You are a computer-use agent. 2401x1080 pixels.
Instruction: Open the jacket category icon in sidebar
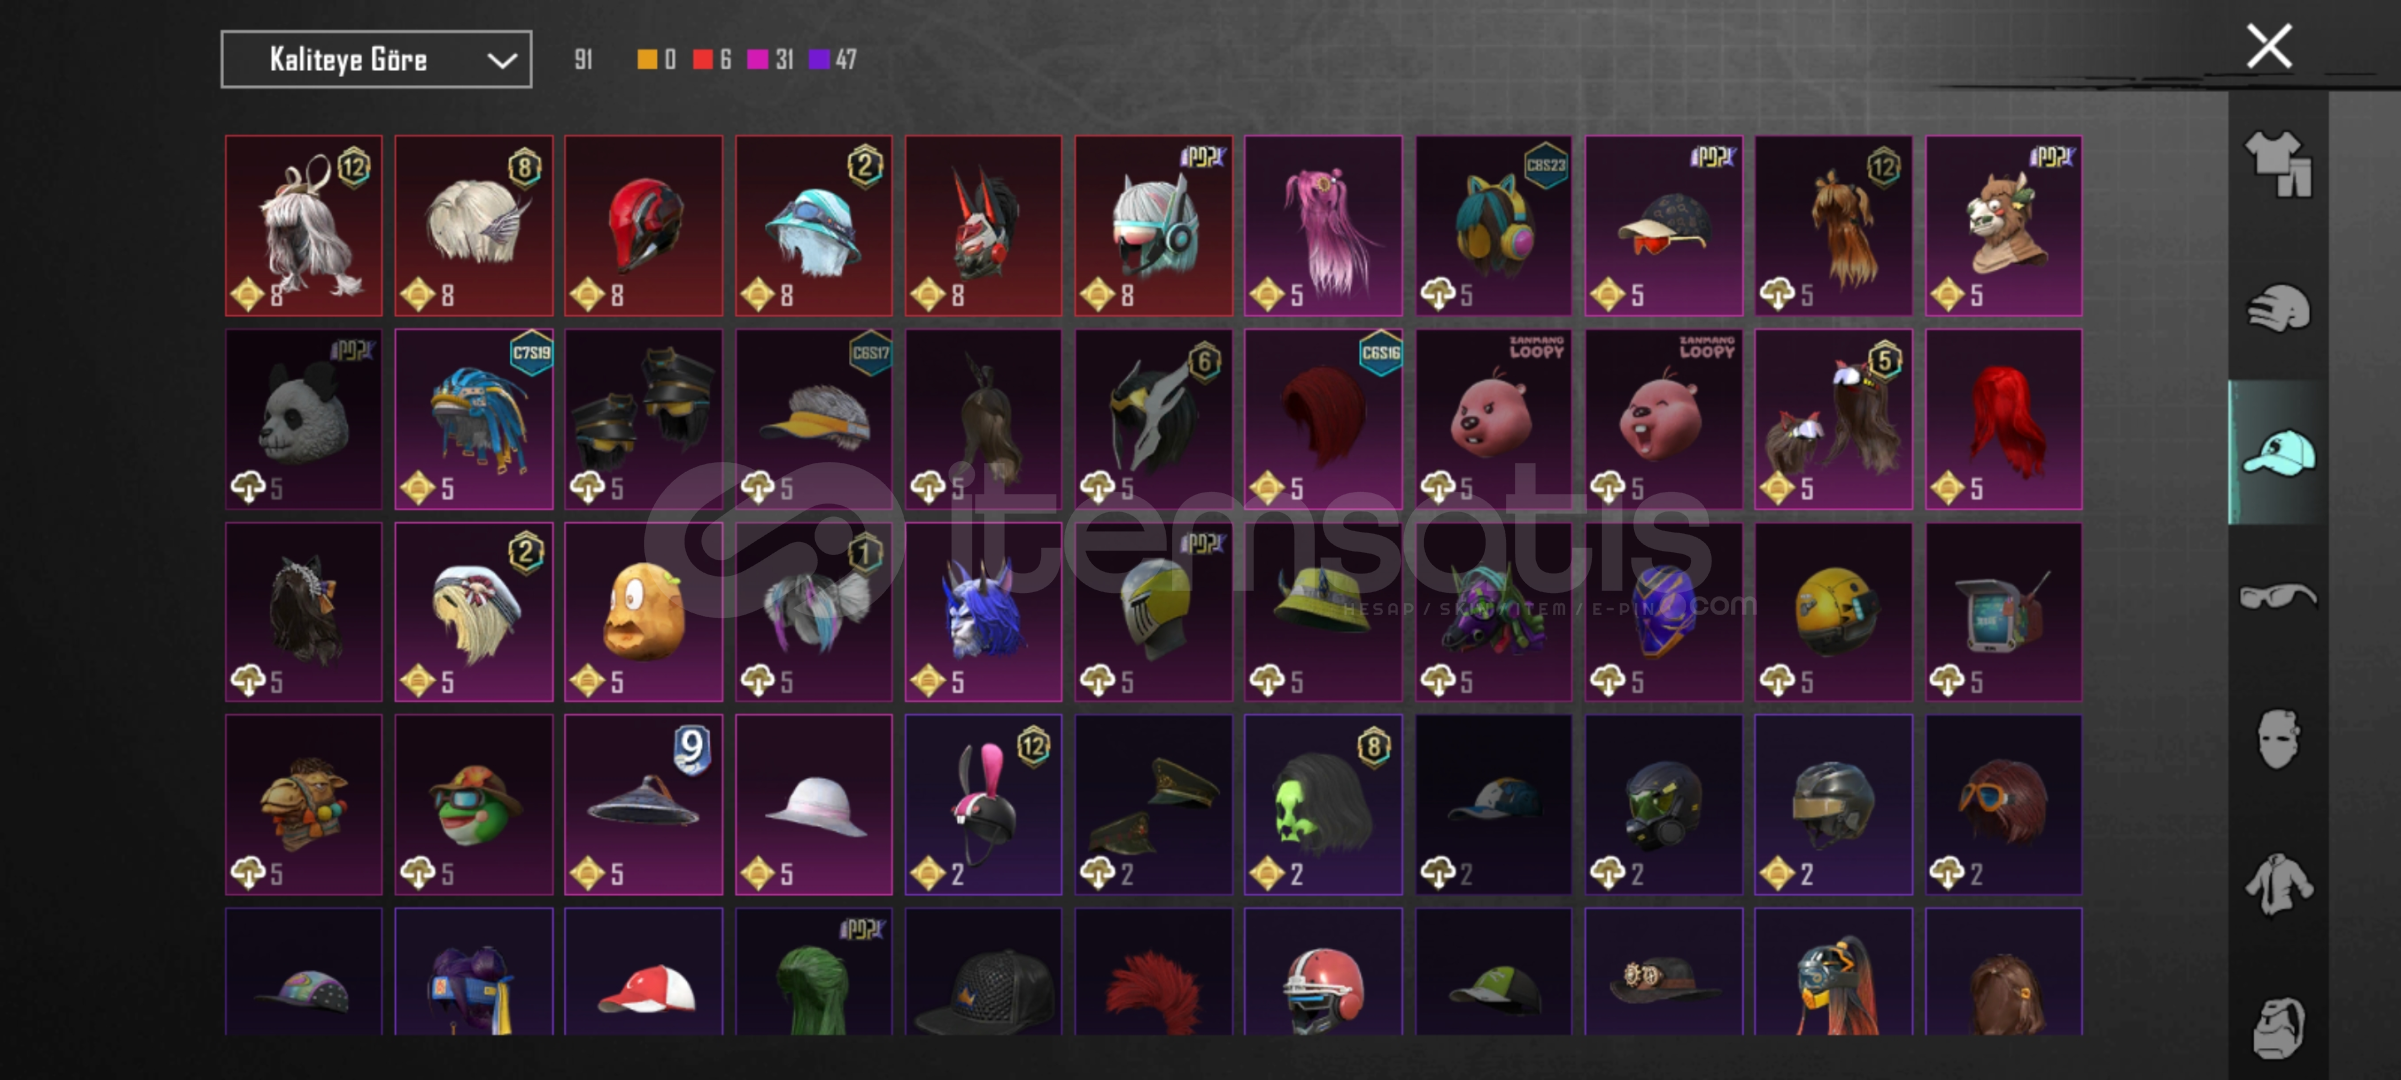(2278, 884)
